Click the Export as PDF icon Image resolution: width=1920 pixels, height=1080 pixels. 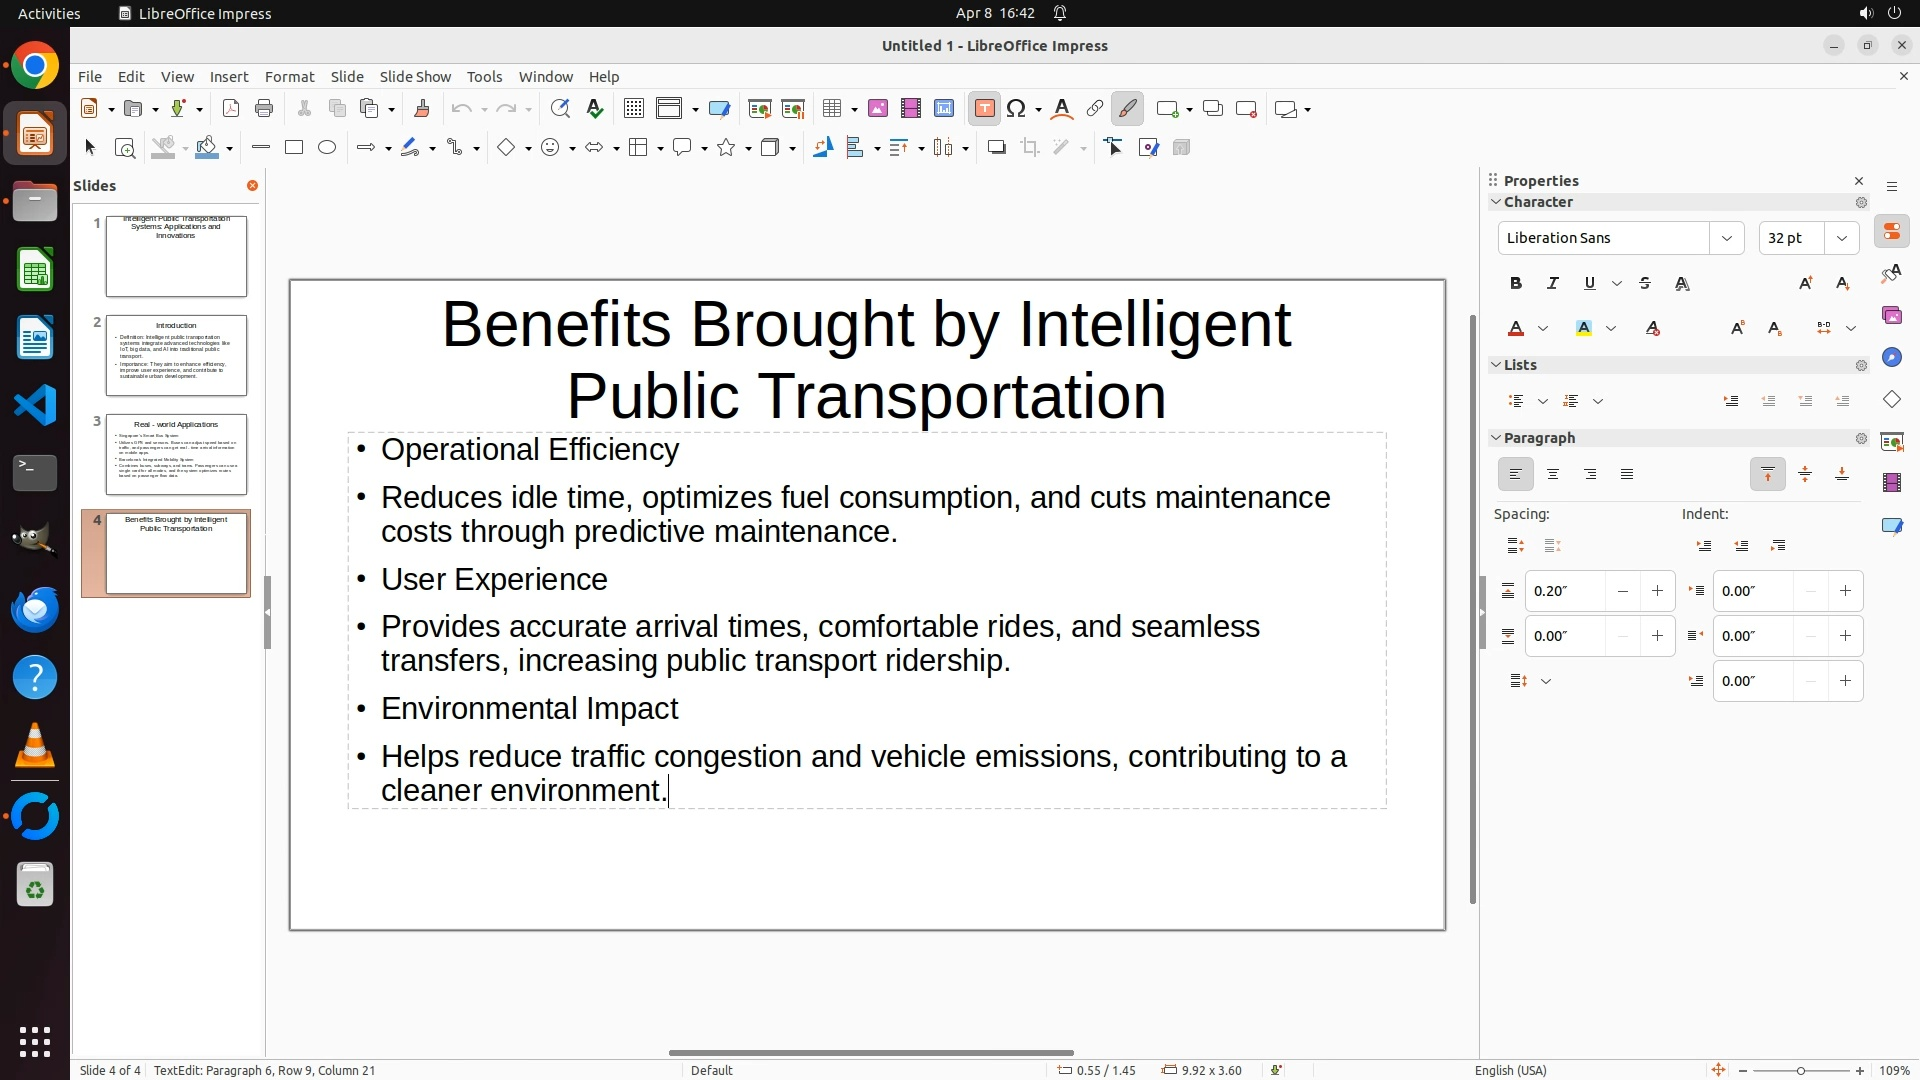(x=231, y=109)
